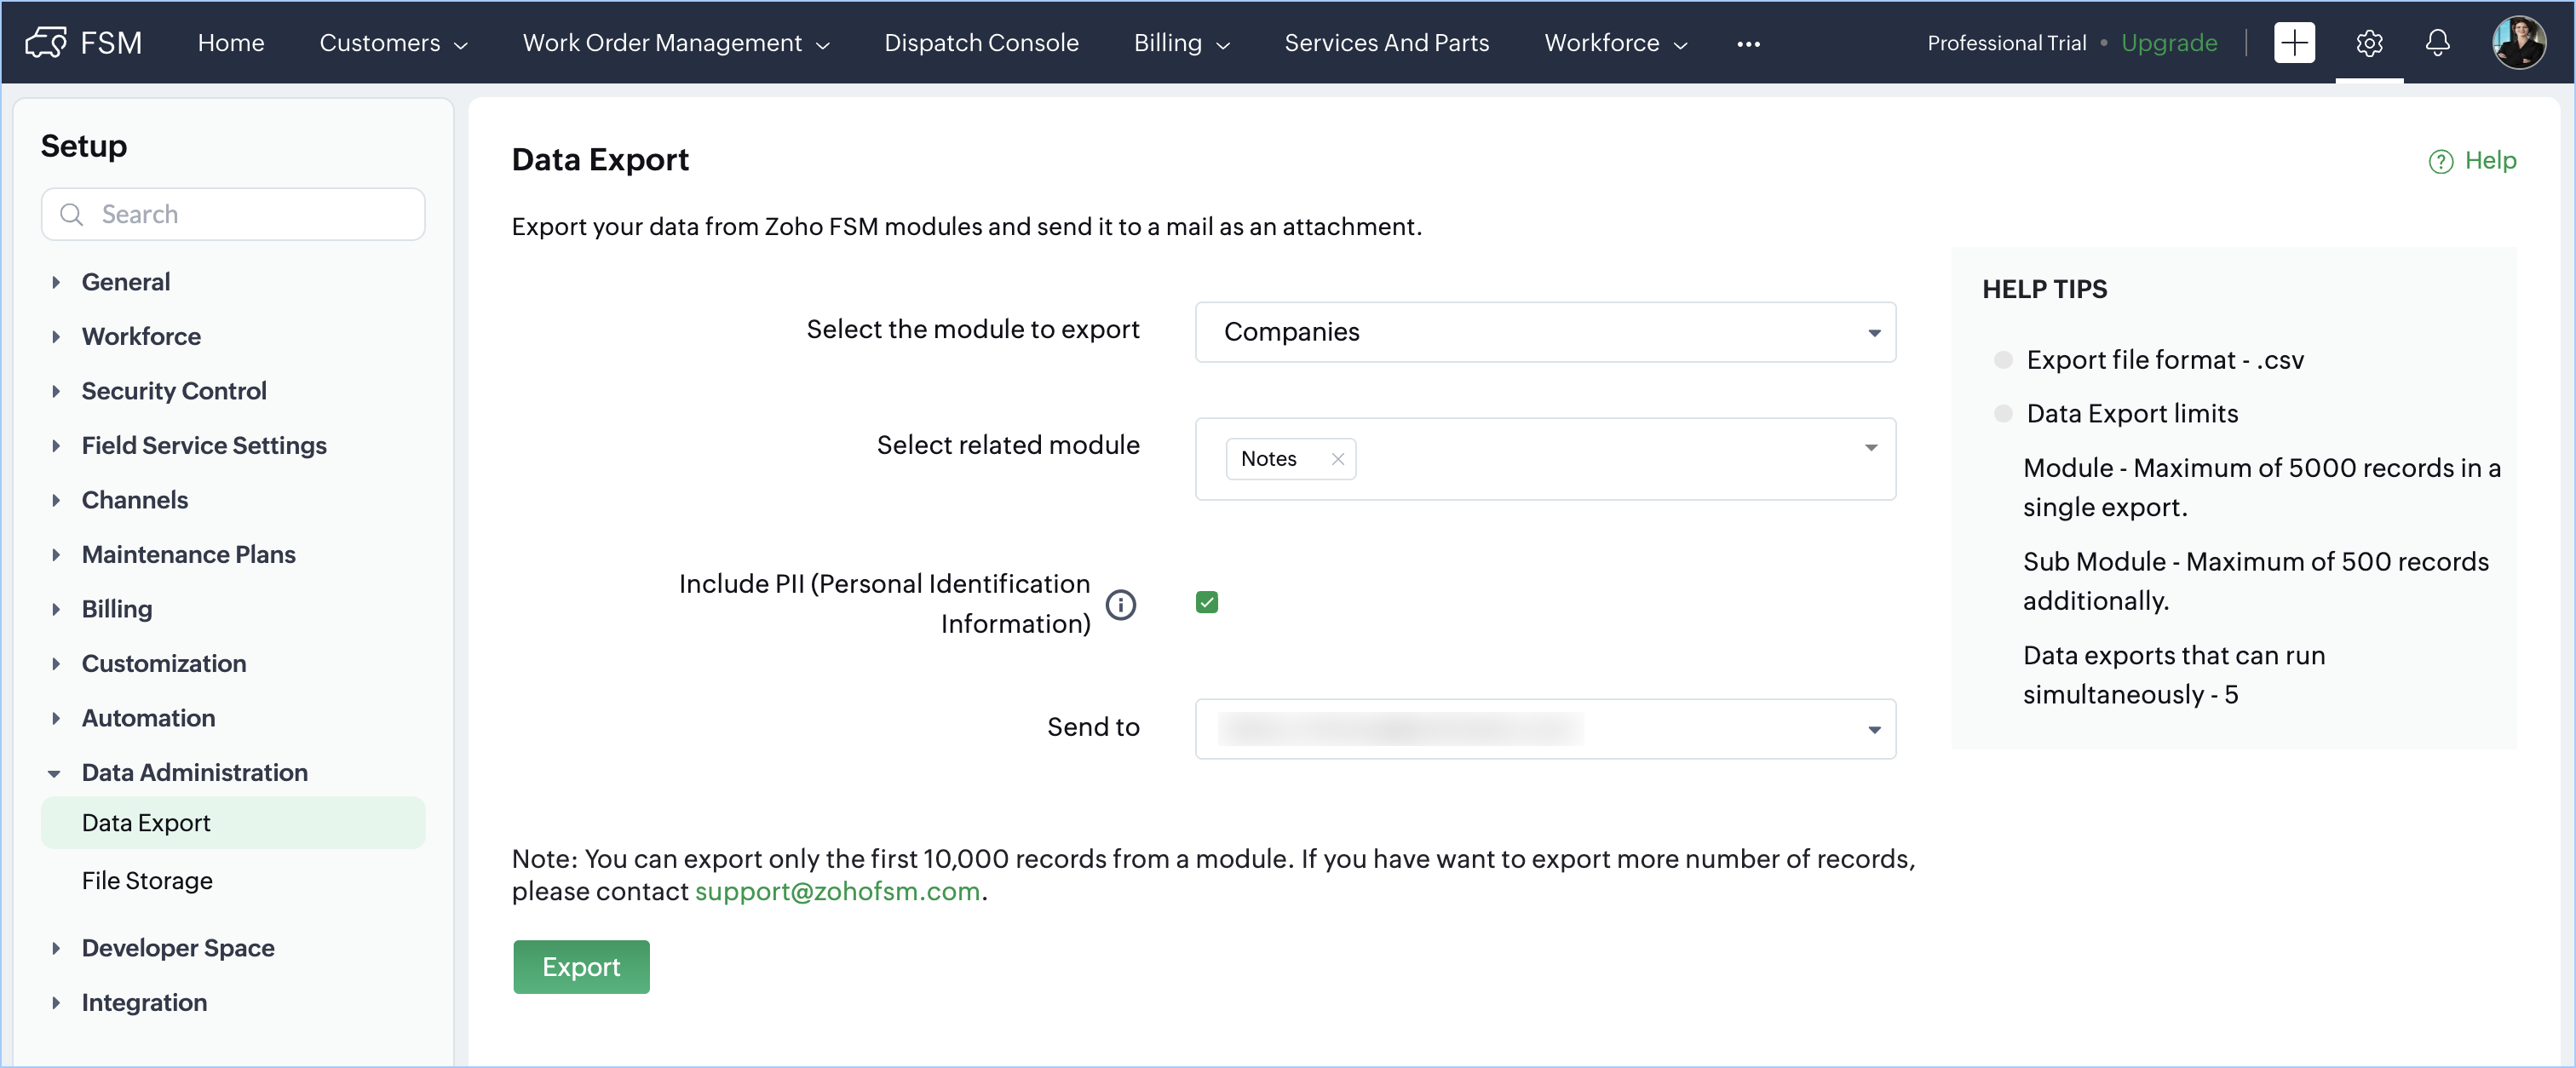Open the more options ellipsis menu
Viewport: 2576px width, 1068px height.
coord(1747,44)
